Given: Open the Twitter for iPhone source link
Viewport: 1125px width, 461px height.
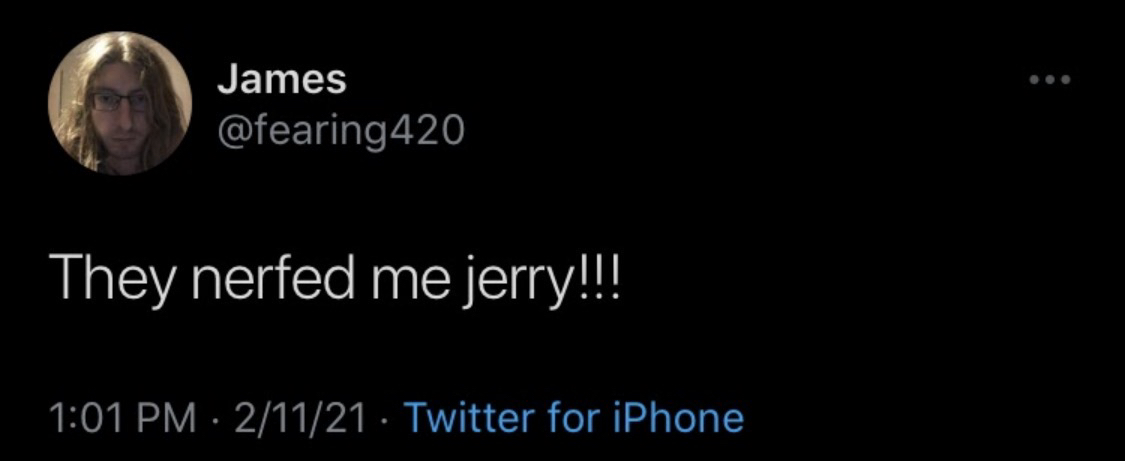Looking at the screenshot, I should point(573,417).
